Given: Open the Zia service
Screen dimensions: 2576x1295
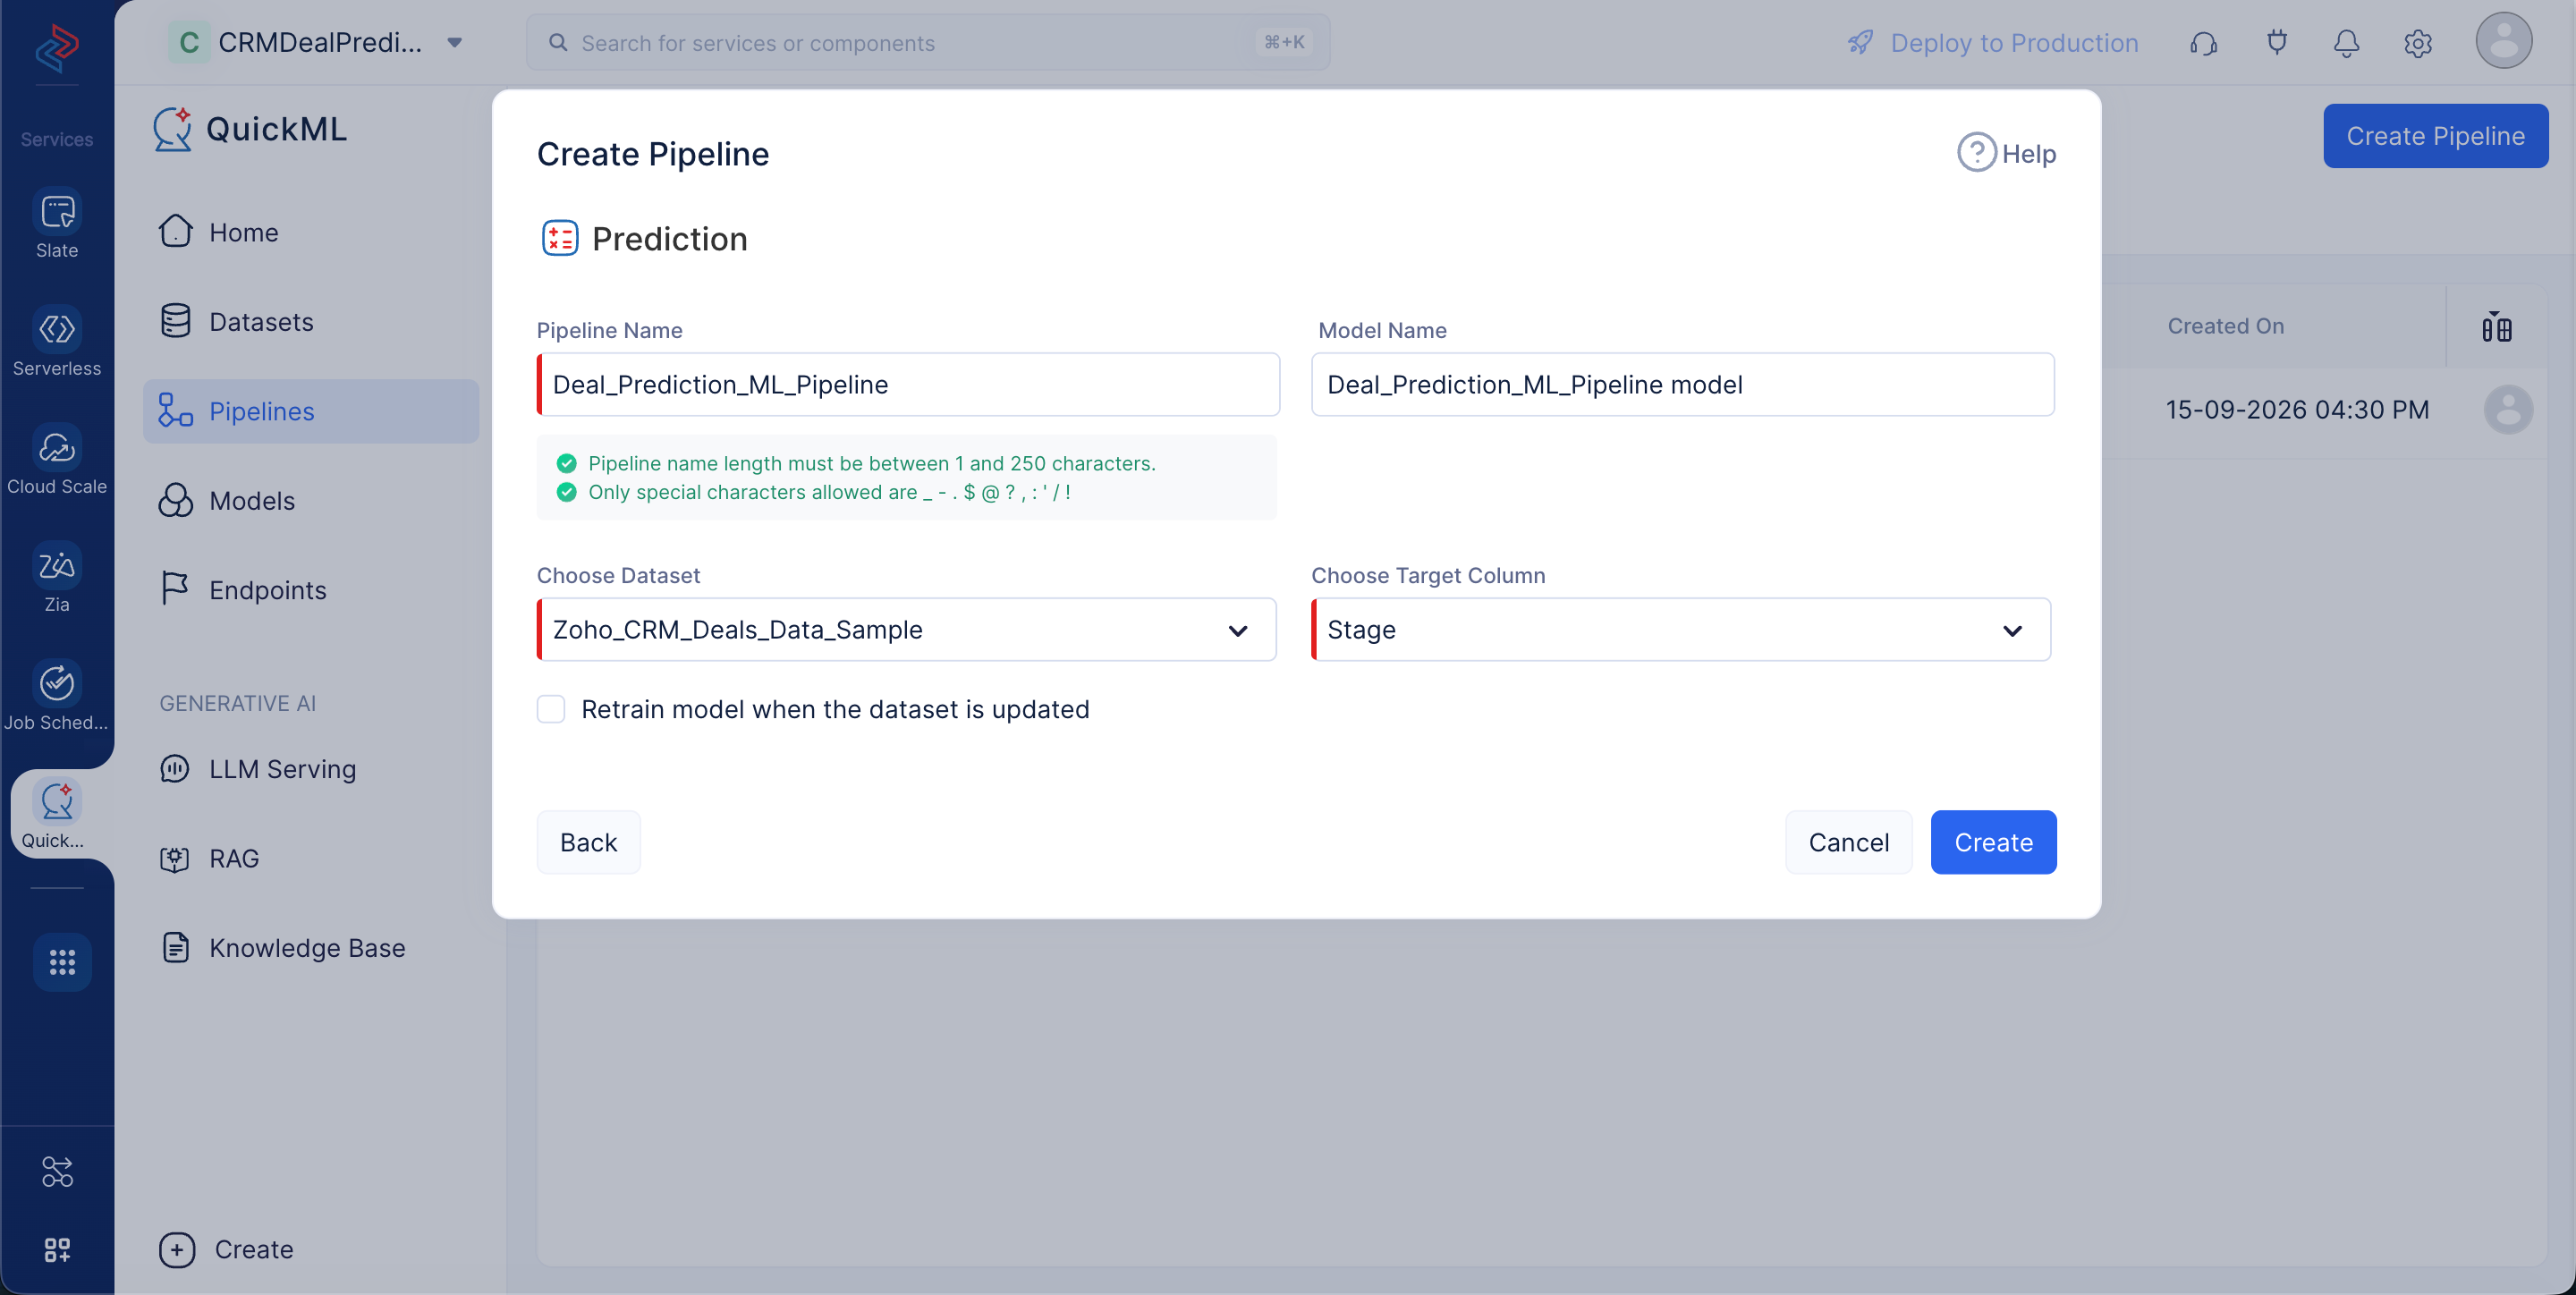Looking at the screenshot, I should [x=57, y=578].
